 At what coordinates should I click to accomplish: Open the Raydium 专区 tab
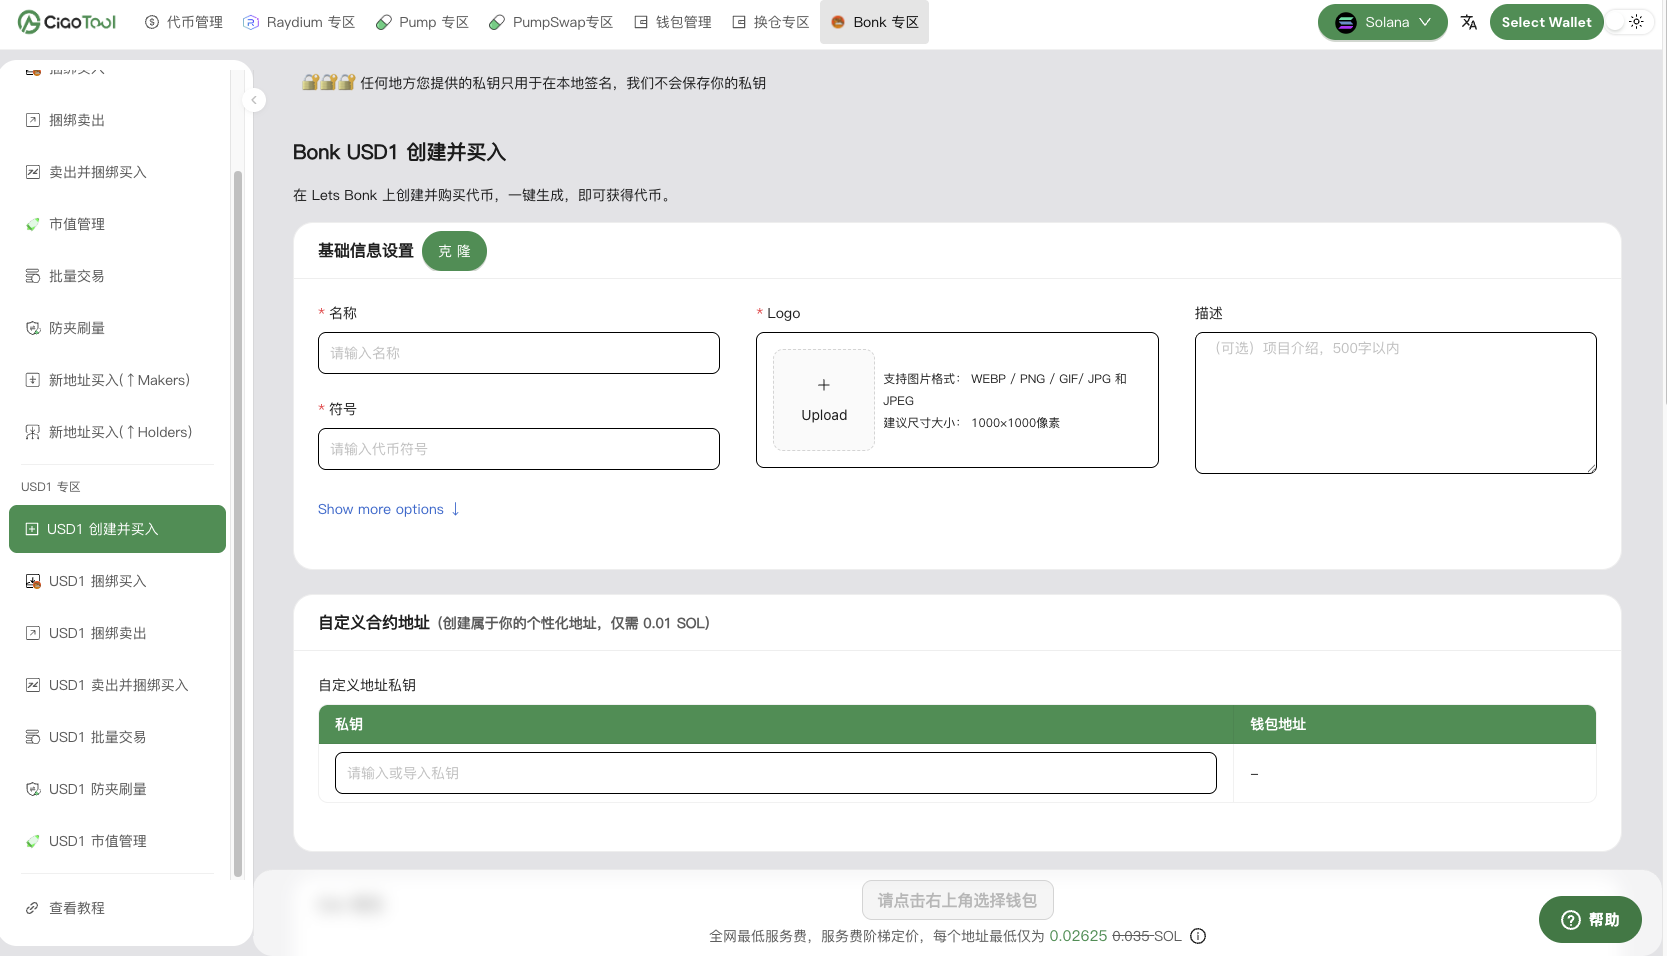point(299,22)
